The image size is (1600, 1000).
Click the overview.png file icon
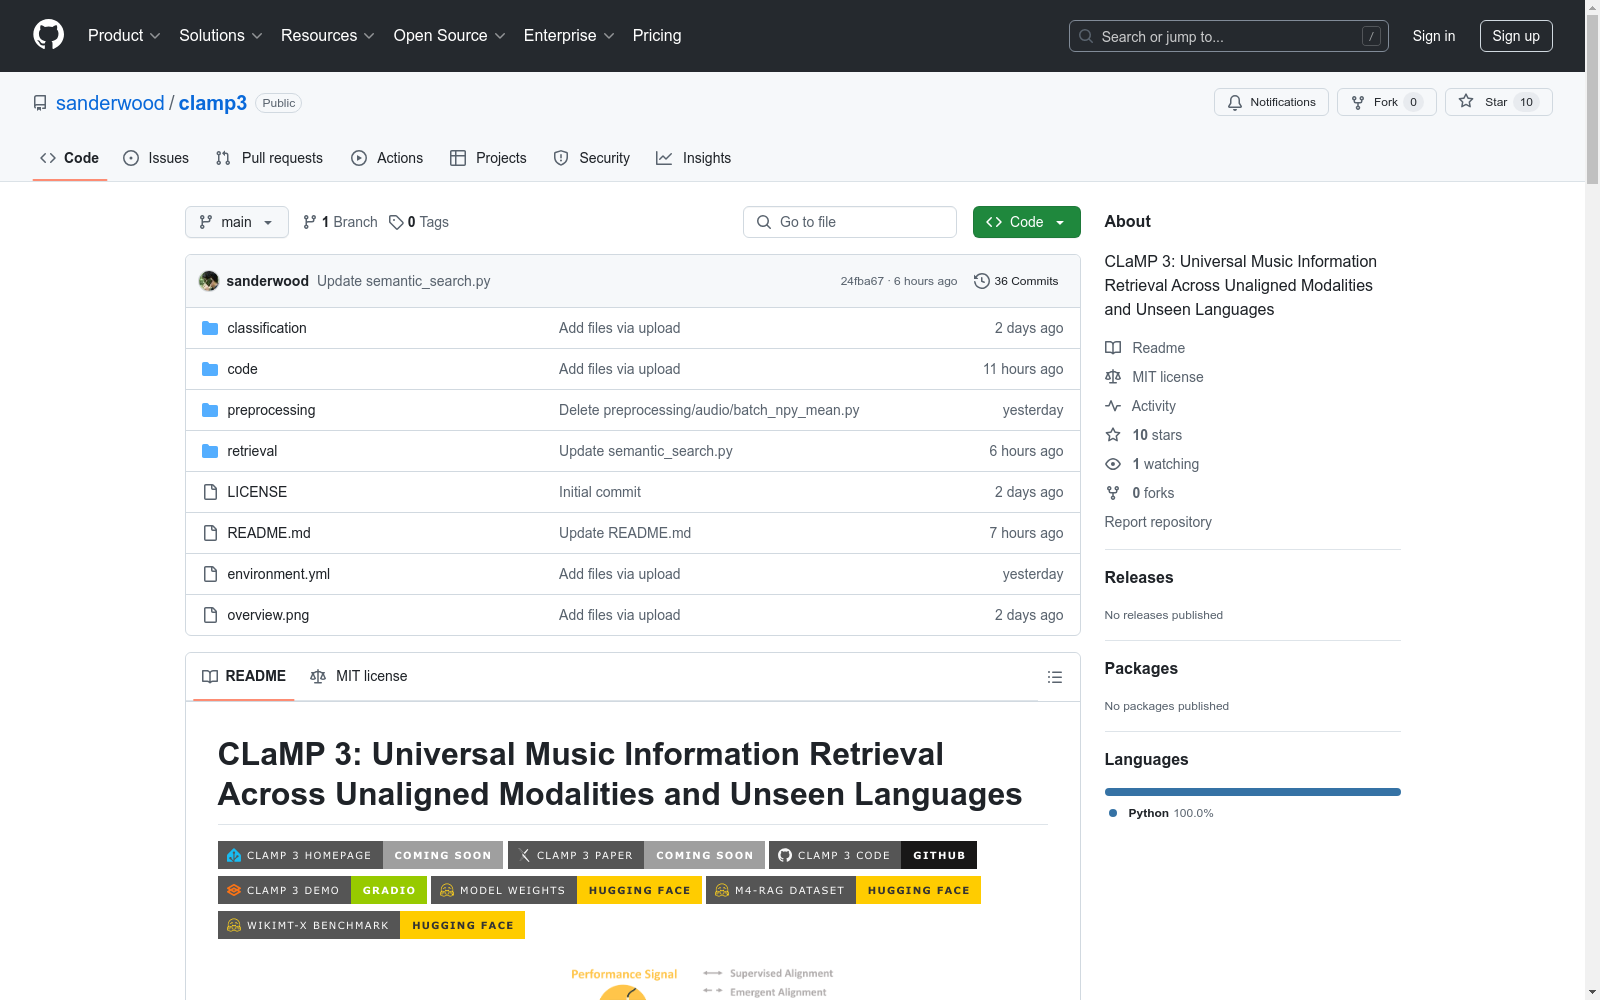210,615
